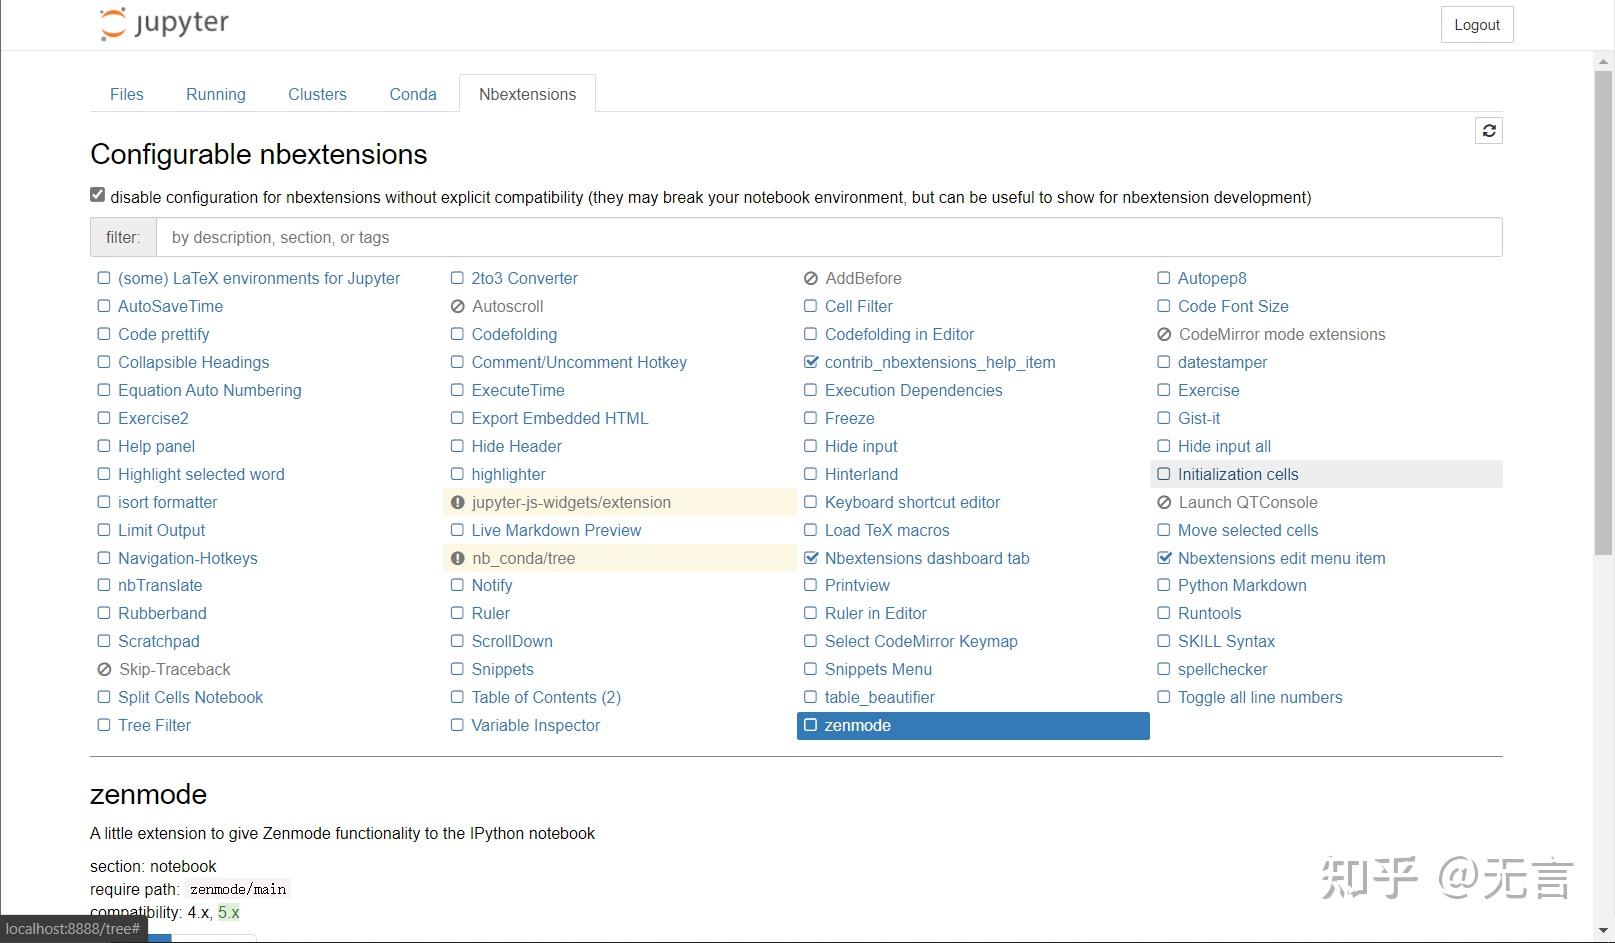Click the disabled icon beside CodeMirror mode extensions
This screenshot has height=943, width=1615.
pos(1164,335)
